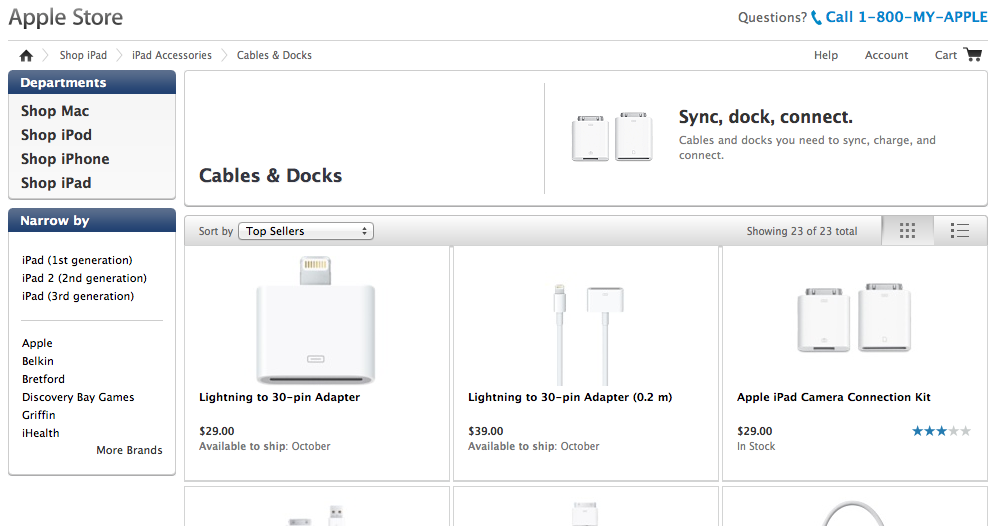Go to Shop iPod department
The image size is (1004, 526).
pyautogui.click(x=56, y=135)
